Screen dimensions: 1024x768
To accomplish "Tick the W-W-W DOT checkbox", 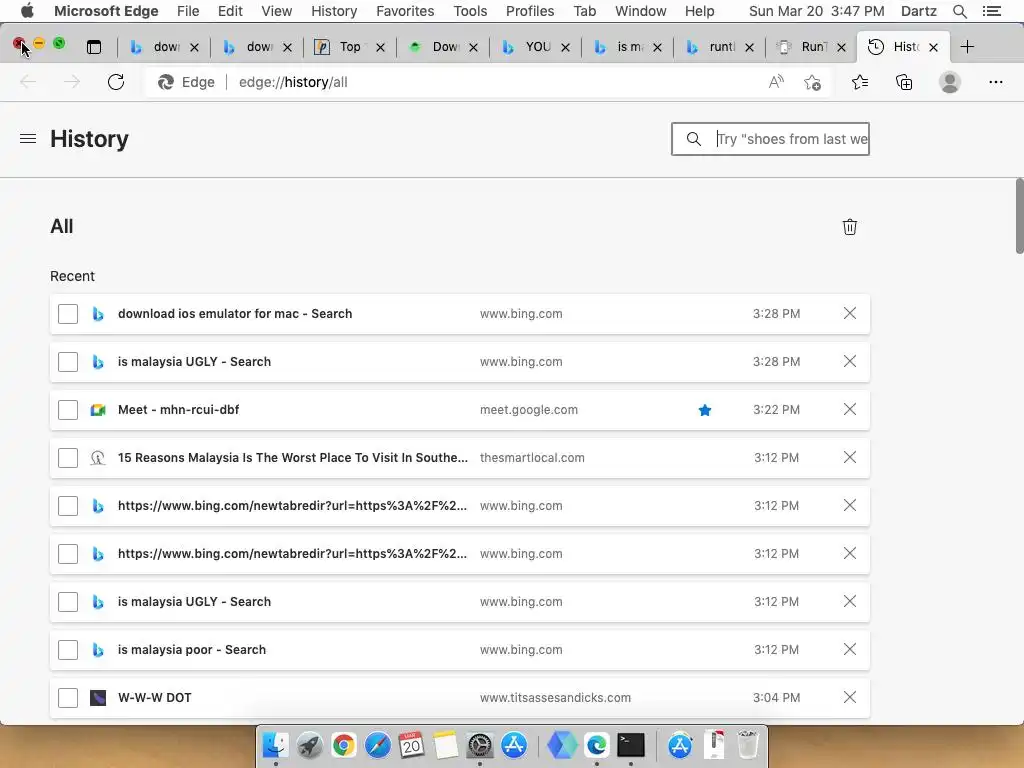I will coord(68,697).
